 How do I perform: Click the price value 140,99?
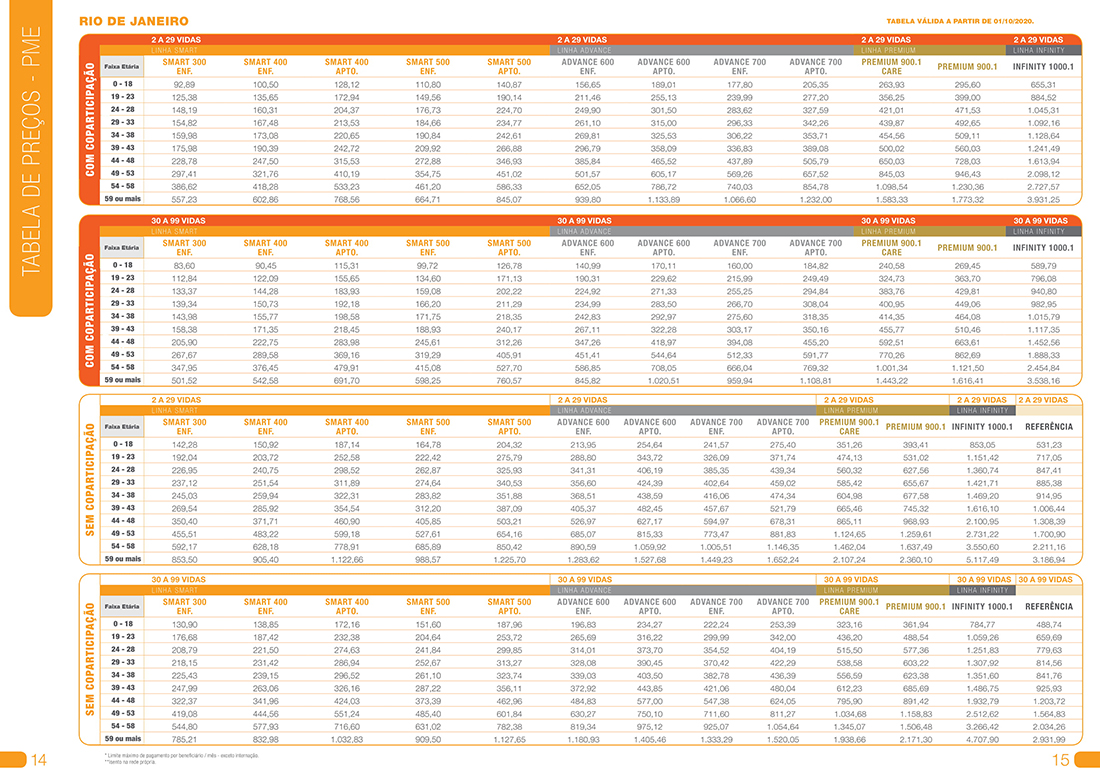tap(588, 266)
